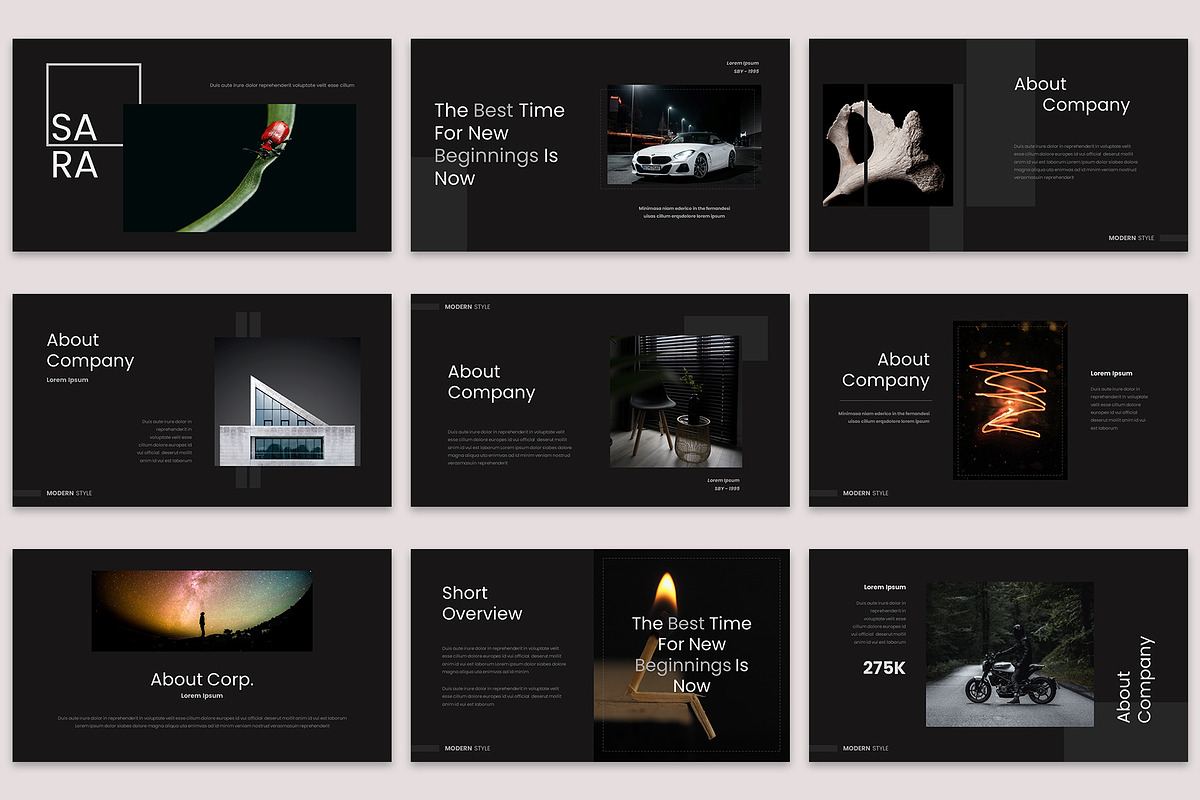
Task: Select the orange light painting photo
Action: tap(1010, 400)
